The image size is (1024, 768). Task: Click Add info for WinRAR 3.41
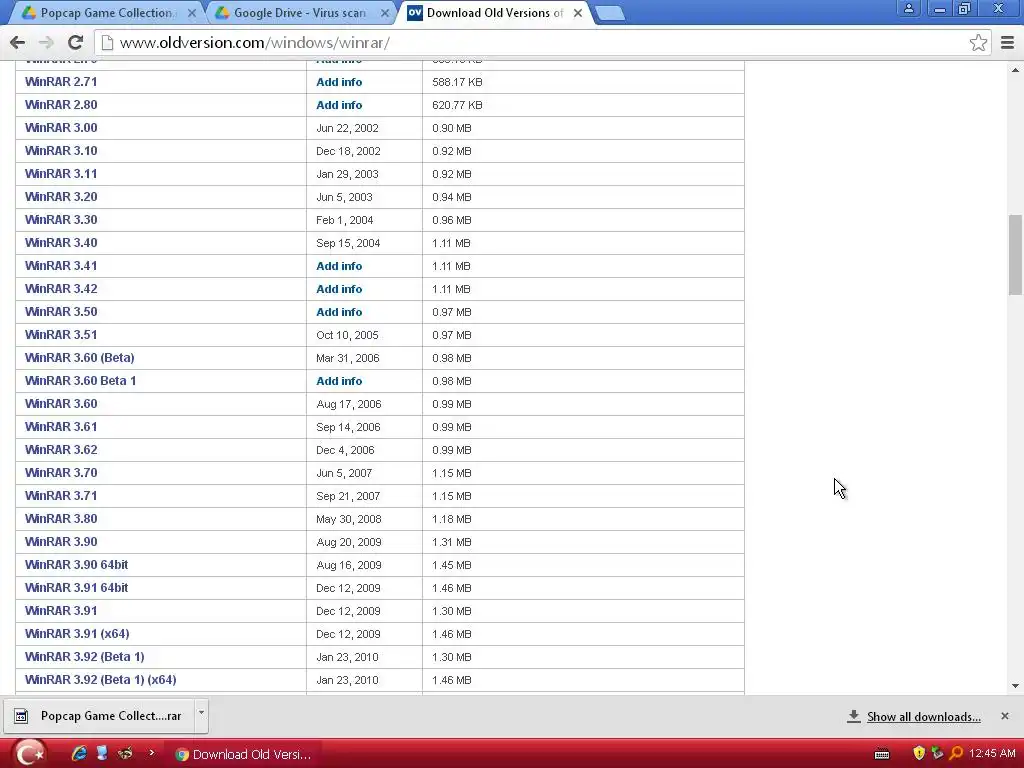click(339, 266)
